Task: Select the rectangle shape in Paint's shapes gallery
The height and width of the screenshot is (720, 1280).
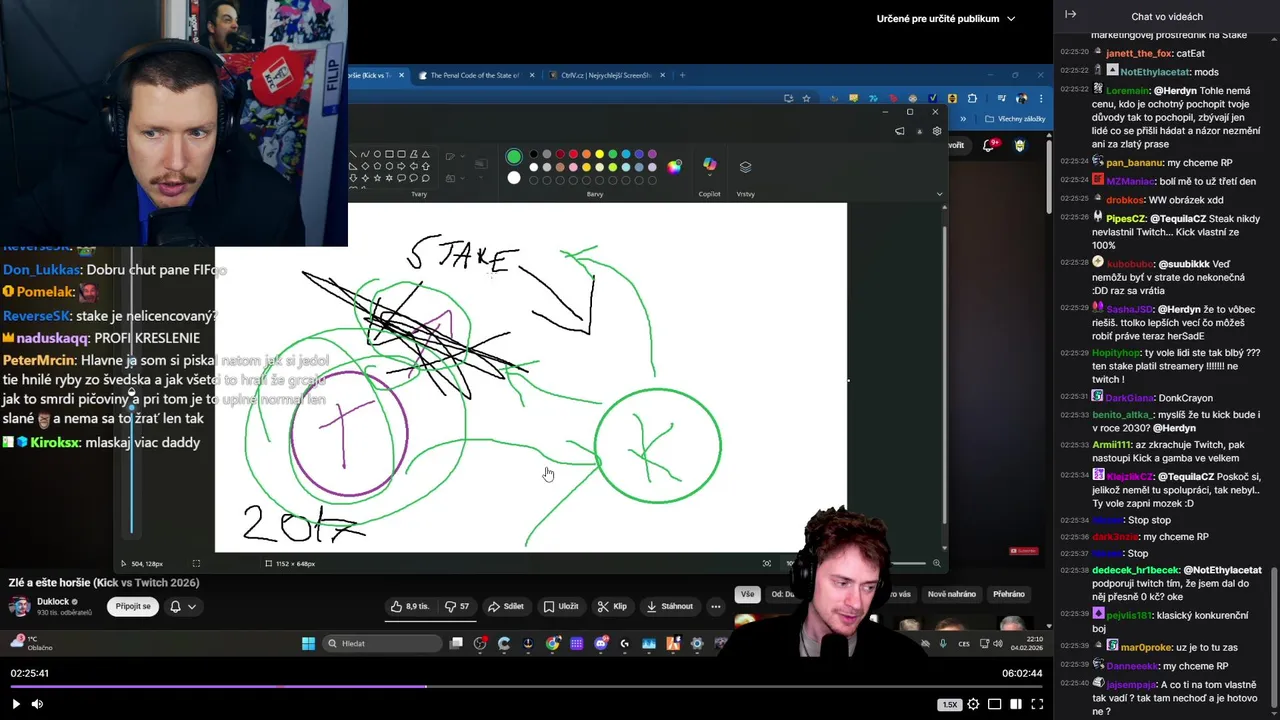Action: point(389,154)
